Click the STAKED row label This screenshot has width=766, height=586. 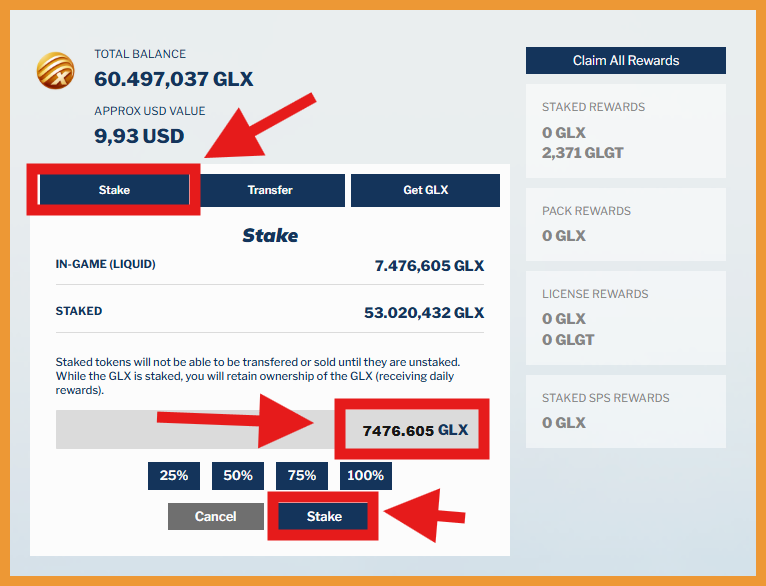(x=79, y=311)
